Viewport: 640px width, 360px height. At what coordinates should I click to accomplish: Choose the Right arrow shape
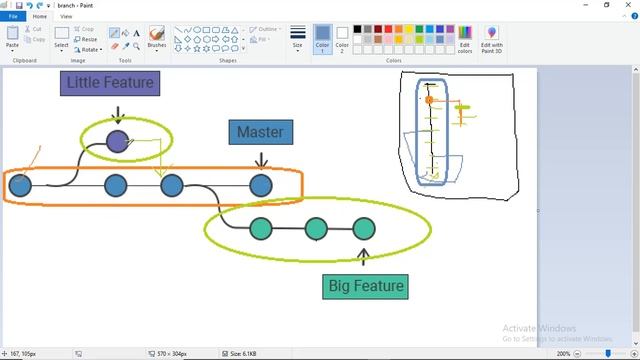216,39
